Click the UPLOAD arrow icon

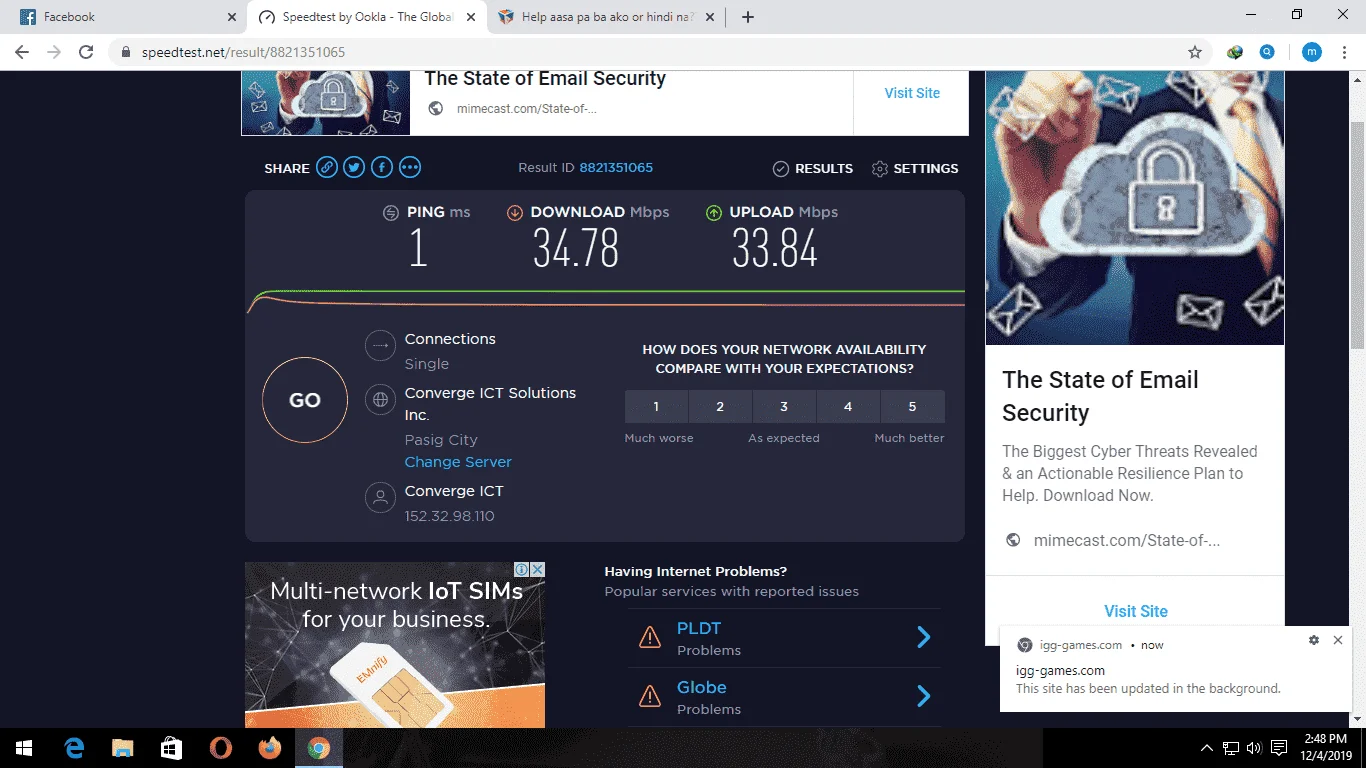[x=714, y=213]
